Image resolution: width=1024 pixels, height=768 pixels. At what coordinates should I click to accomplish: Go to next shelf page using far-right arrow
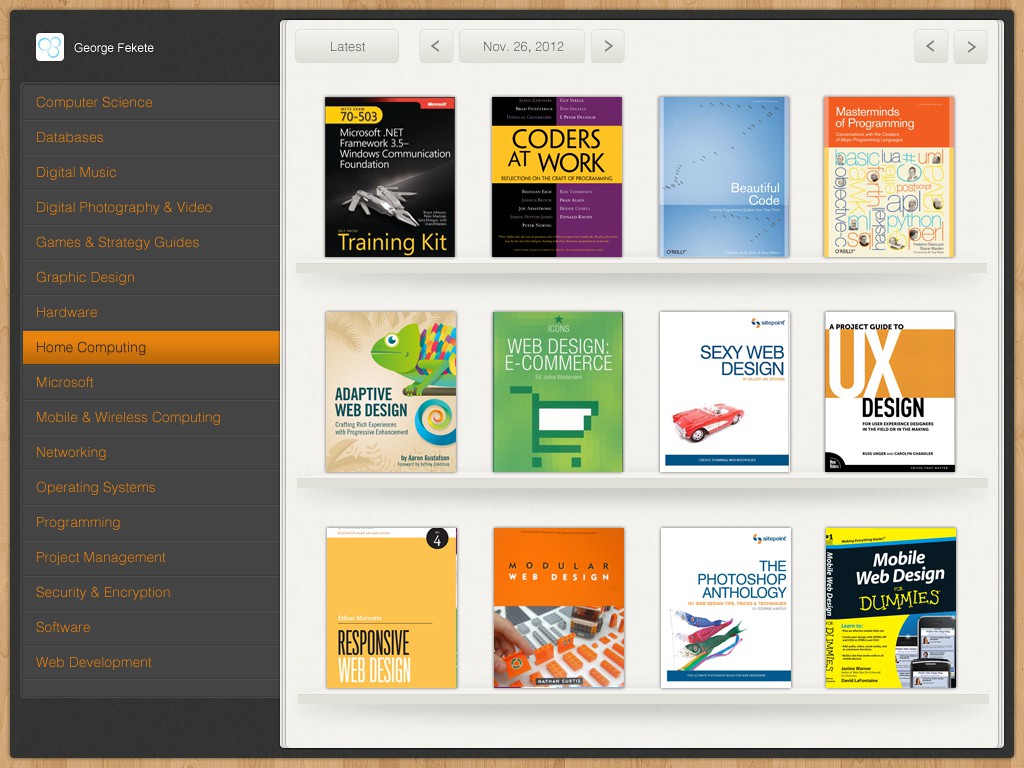coord(970,46)
